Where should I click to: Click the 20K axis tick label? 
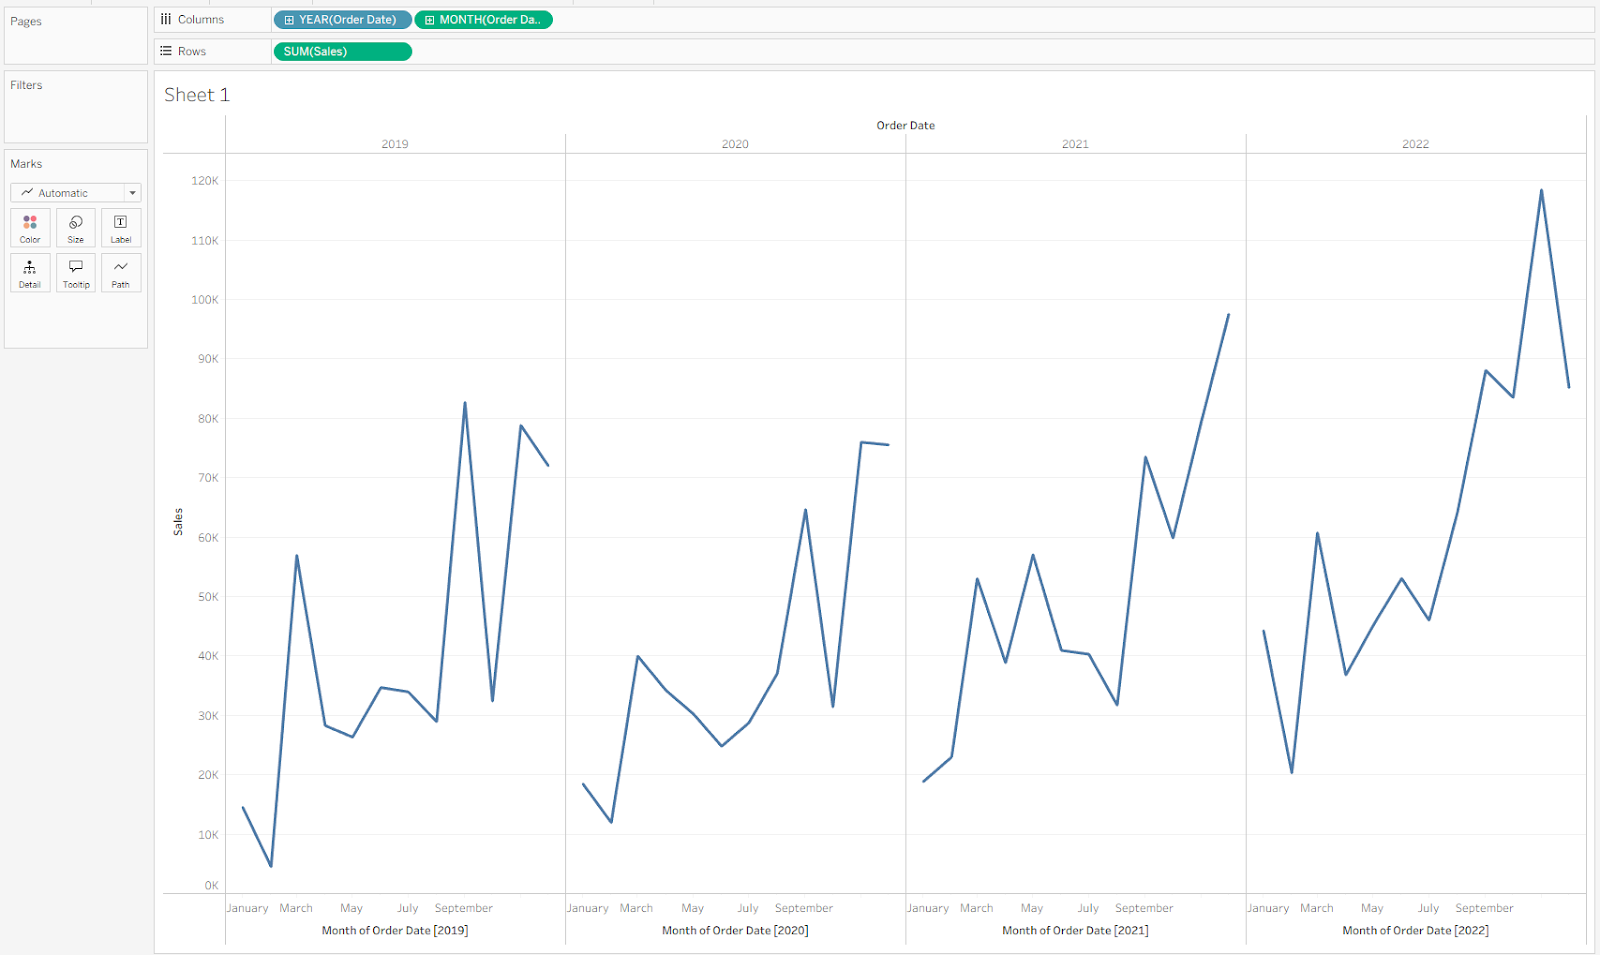208,775
